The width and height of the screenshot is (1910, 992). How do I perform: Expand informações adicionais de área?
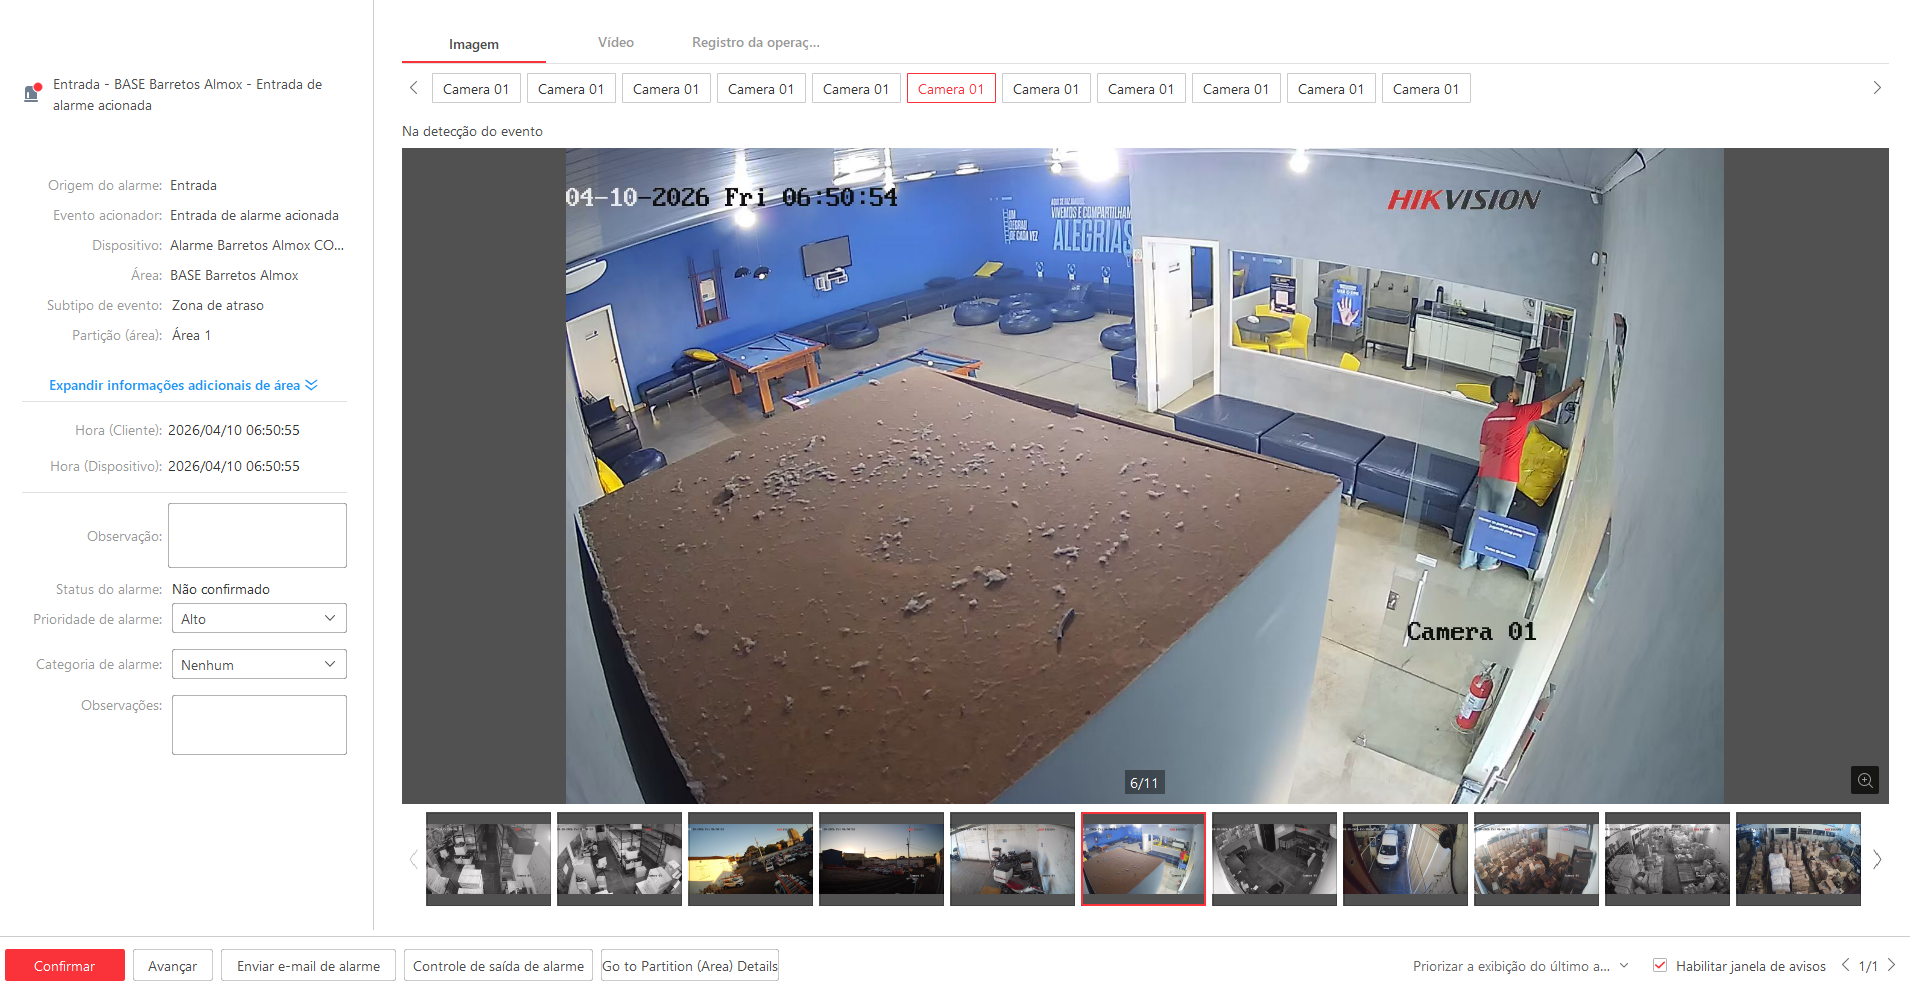pyautogui.click(x=183, y=385)
